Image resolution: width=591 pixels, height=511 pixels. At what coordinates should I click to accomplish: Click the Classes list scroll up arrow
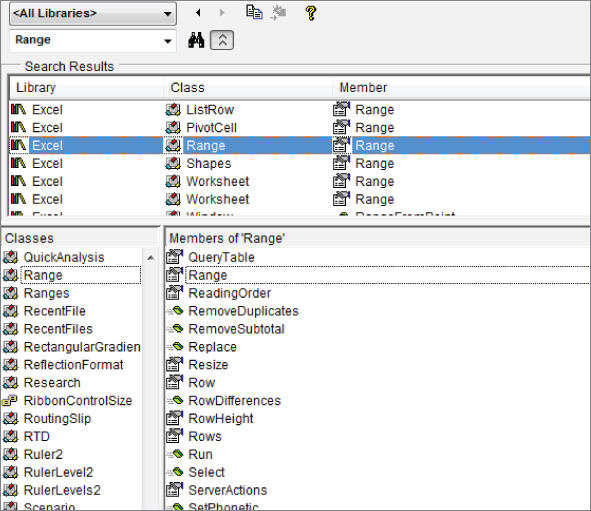(x=151, y=258)
